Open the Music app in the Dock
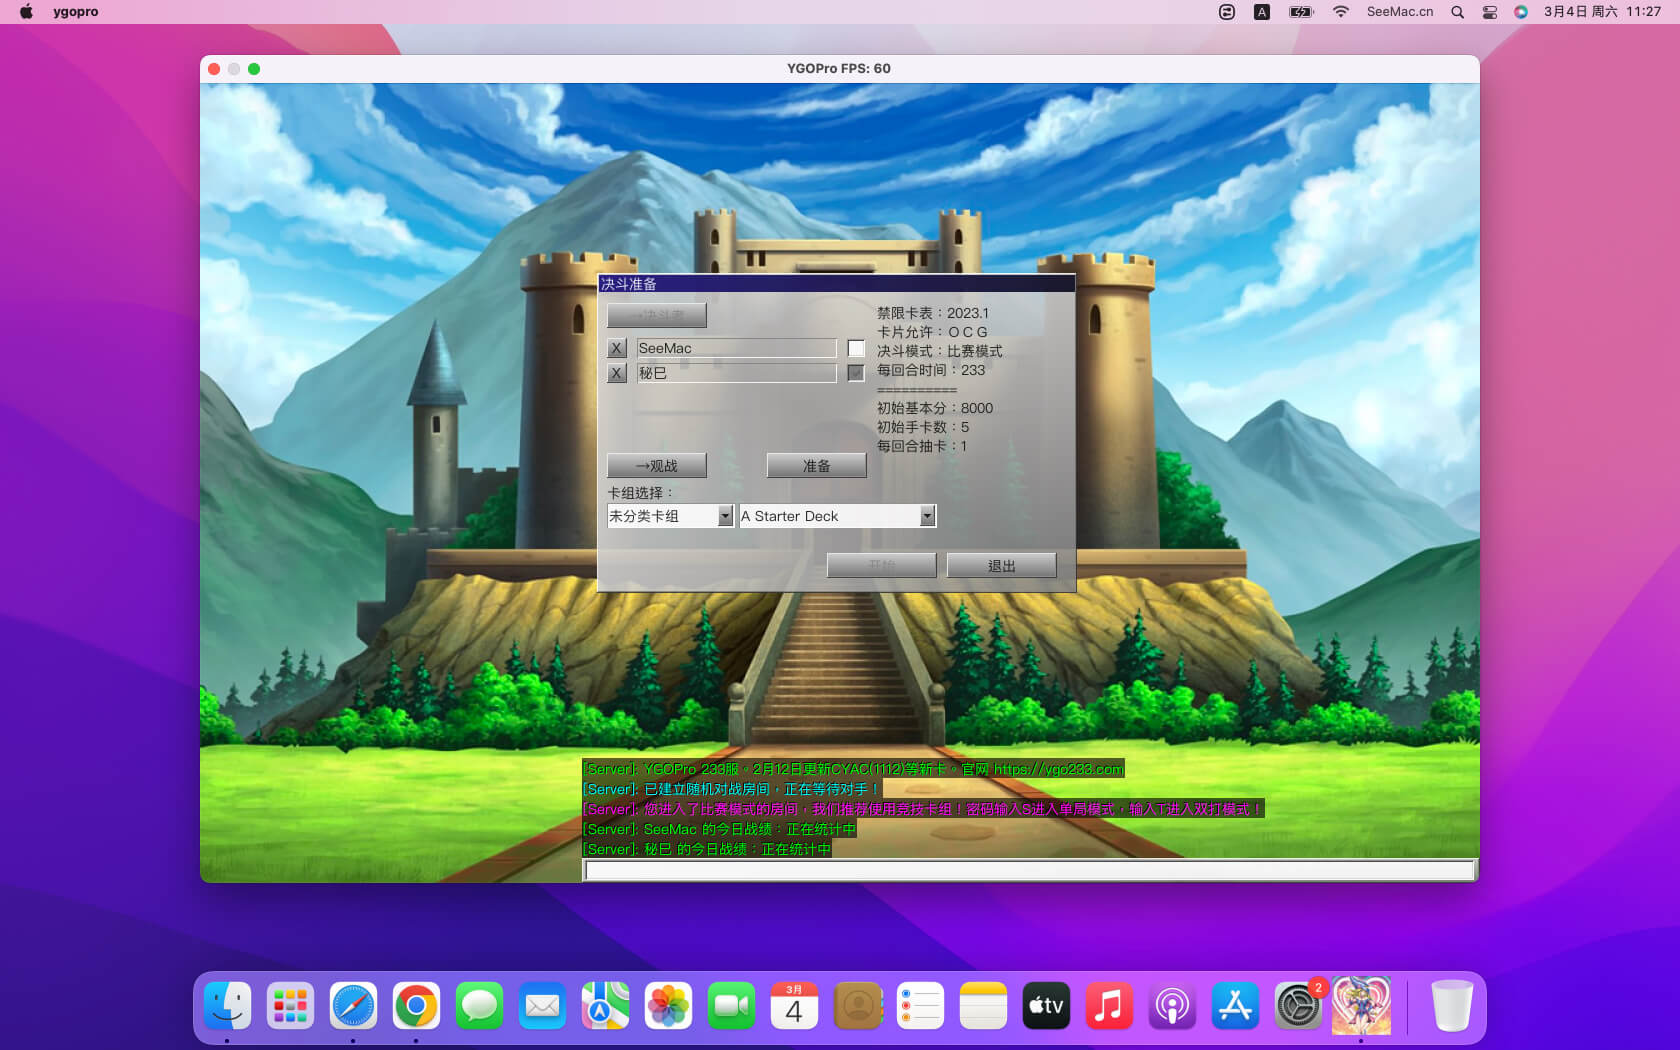This screenshot has width=1680, height=1050. click(x=1109, y=1006)
